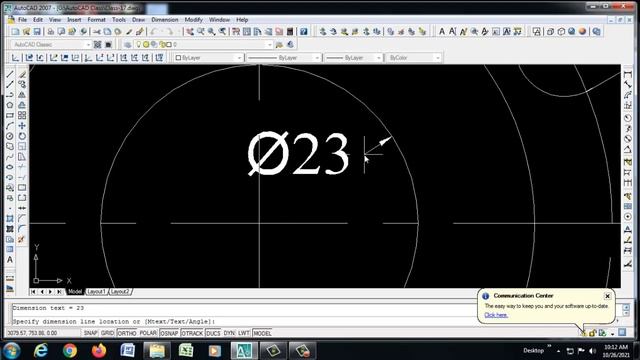640x360 pixels.
Task: Select the Arc draw tool
Action: [x=10, y=126]
